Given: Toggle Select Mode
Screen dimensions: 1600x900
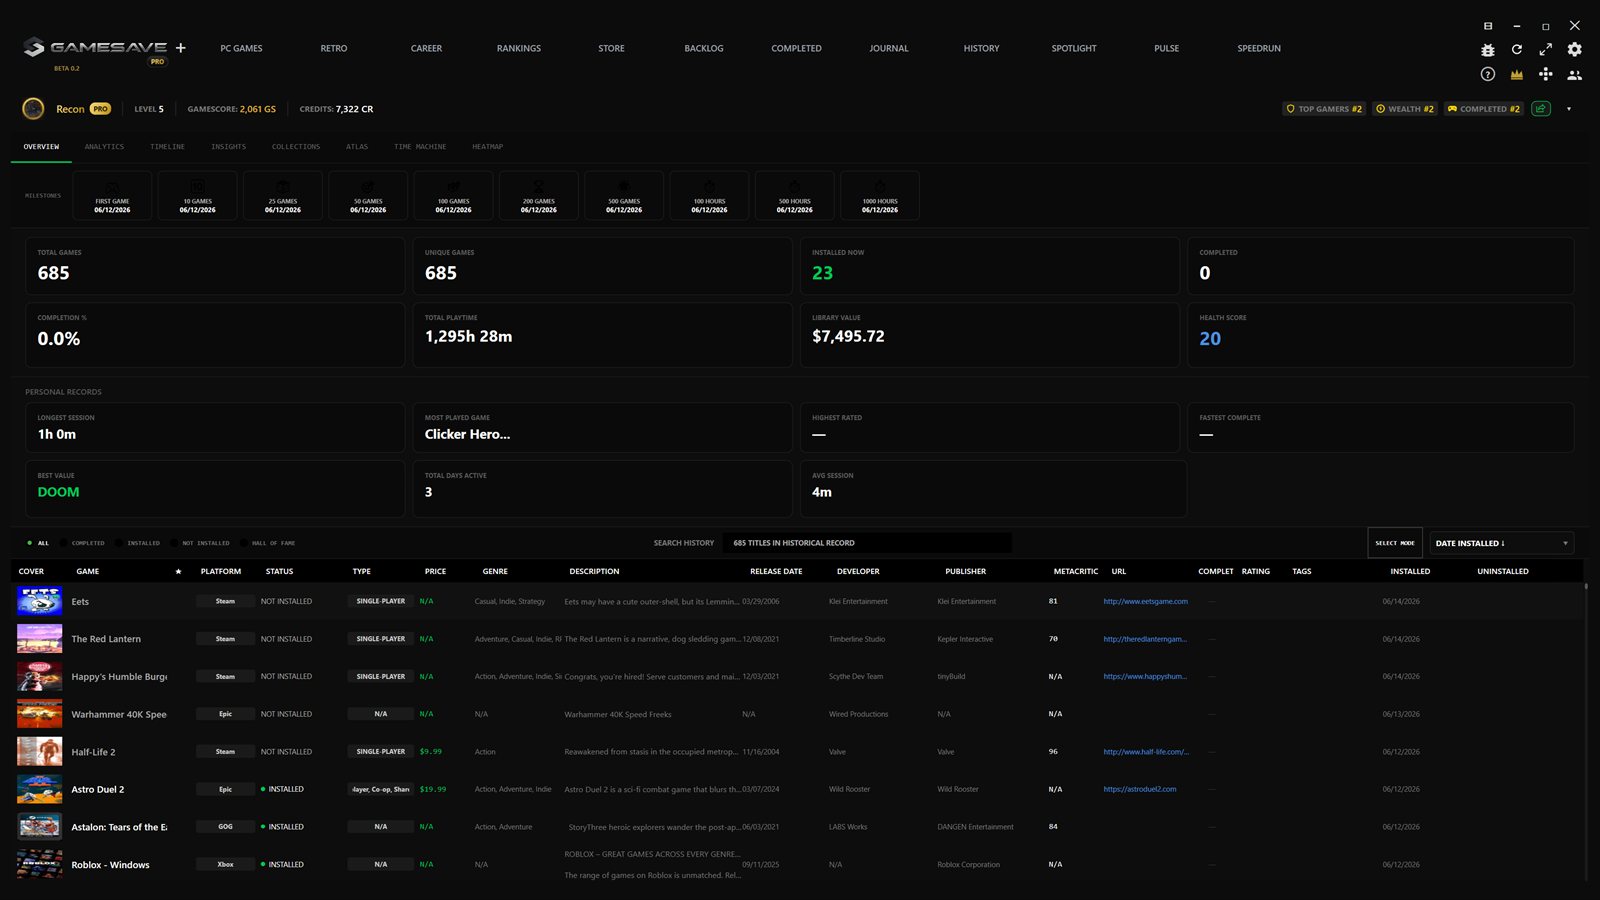Looking at the screenshot, I should pos(1395,543).
